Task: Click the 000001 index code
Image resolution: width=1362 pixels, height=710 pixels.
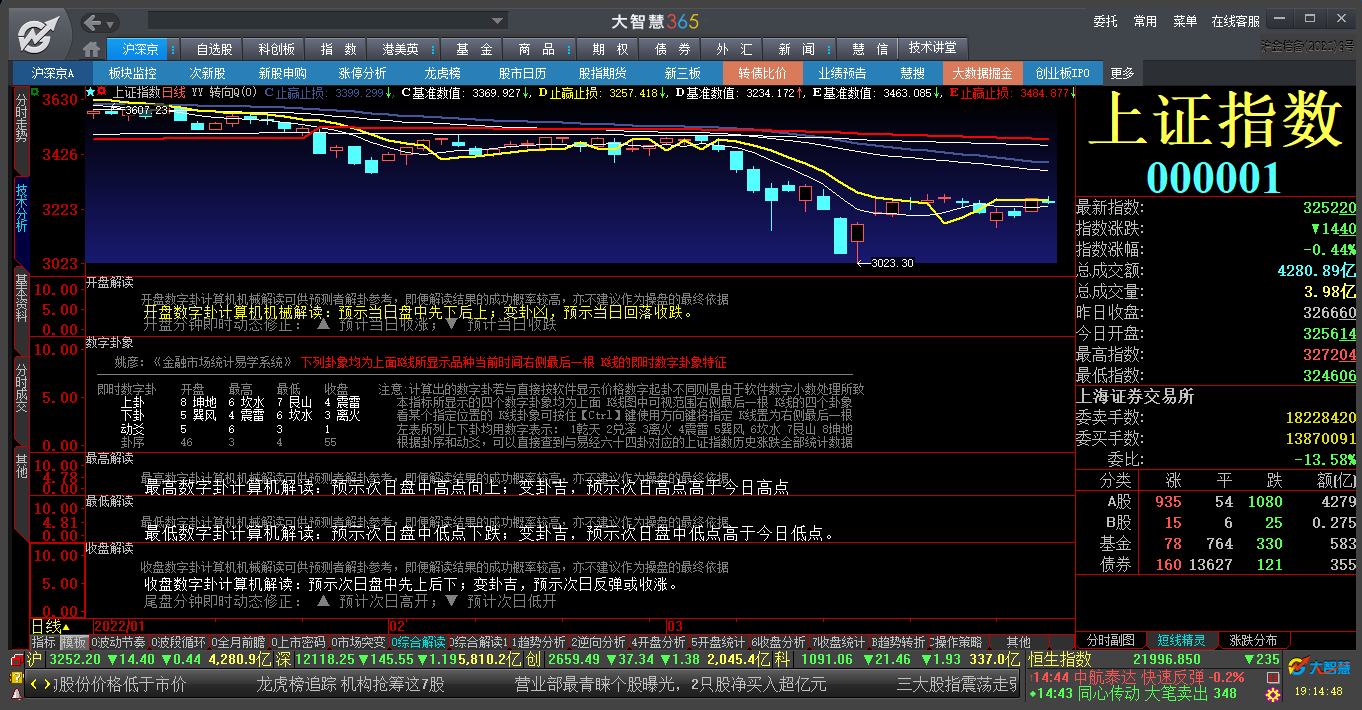Action: click(x=1214, y=178)
